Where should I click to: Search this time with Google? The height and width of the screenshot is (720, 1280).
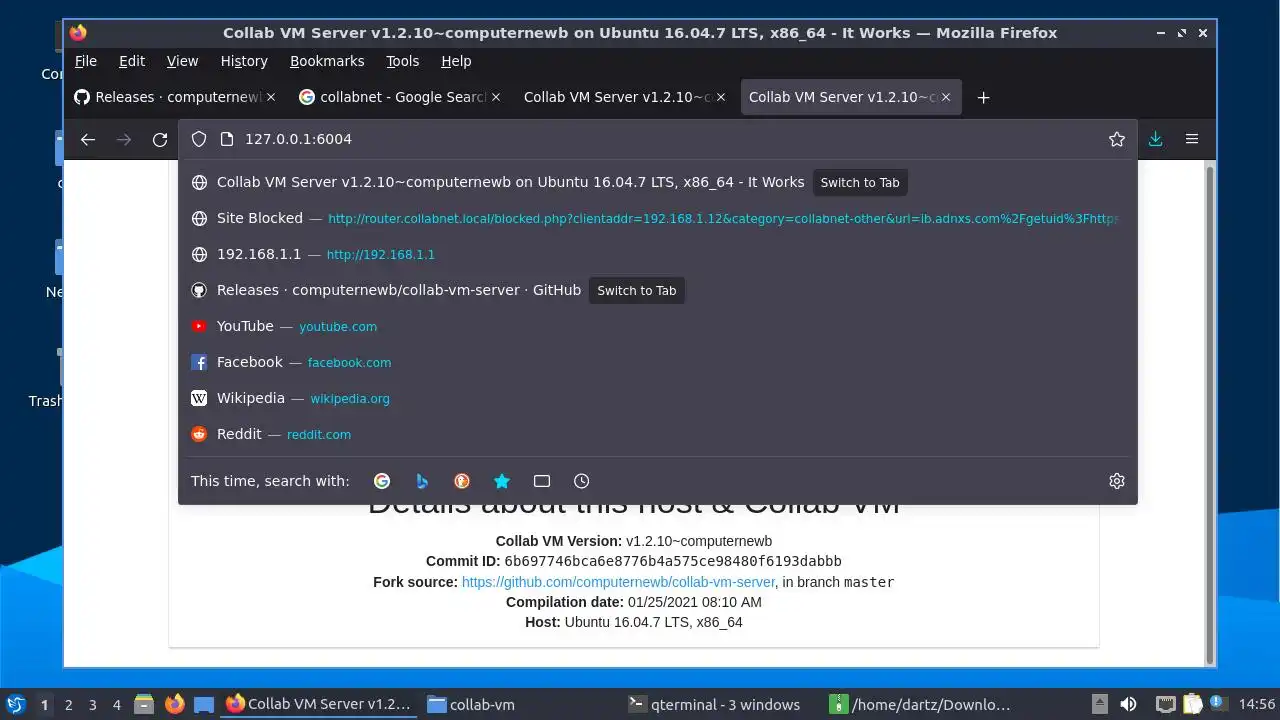point(382,481)
